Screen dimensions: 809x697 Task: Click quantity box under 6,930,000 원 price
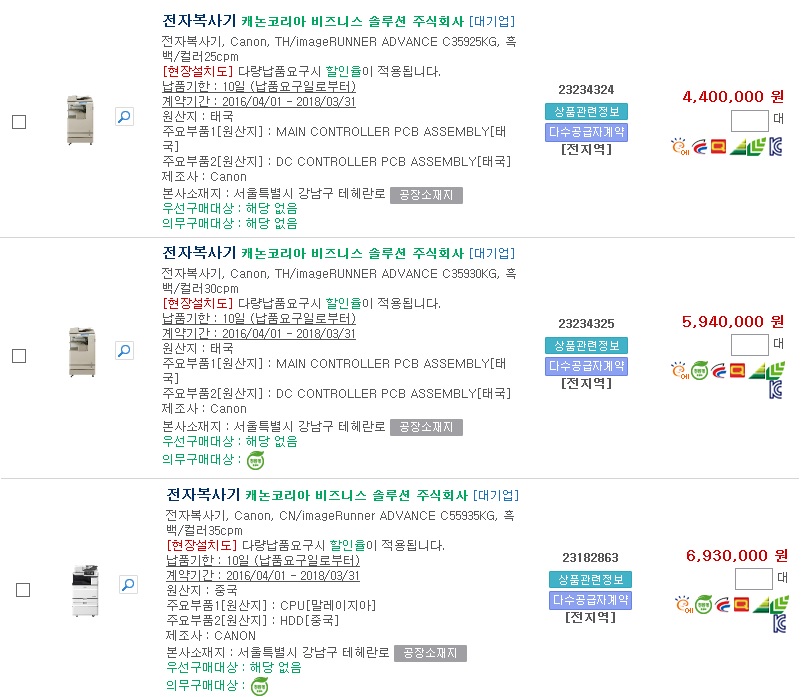tap(753, 579)
